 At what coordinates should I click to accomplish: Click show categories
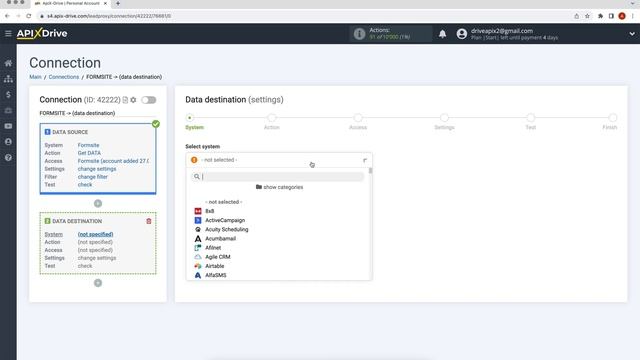[x=280, y=187]
